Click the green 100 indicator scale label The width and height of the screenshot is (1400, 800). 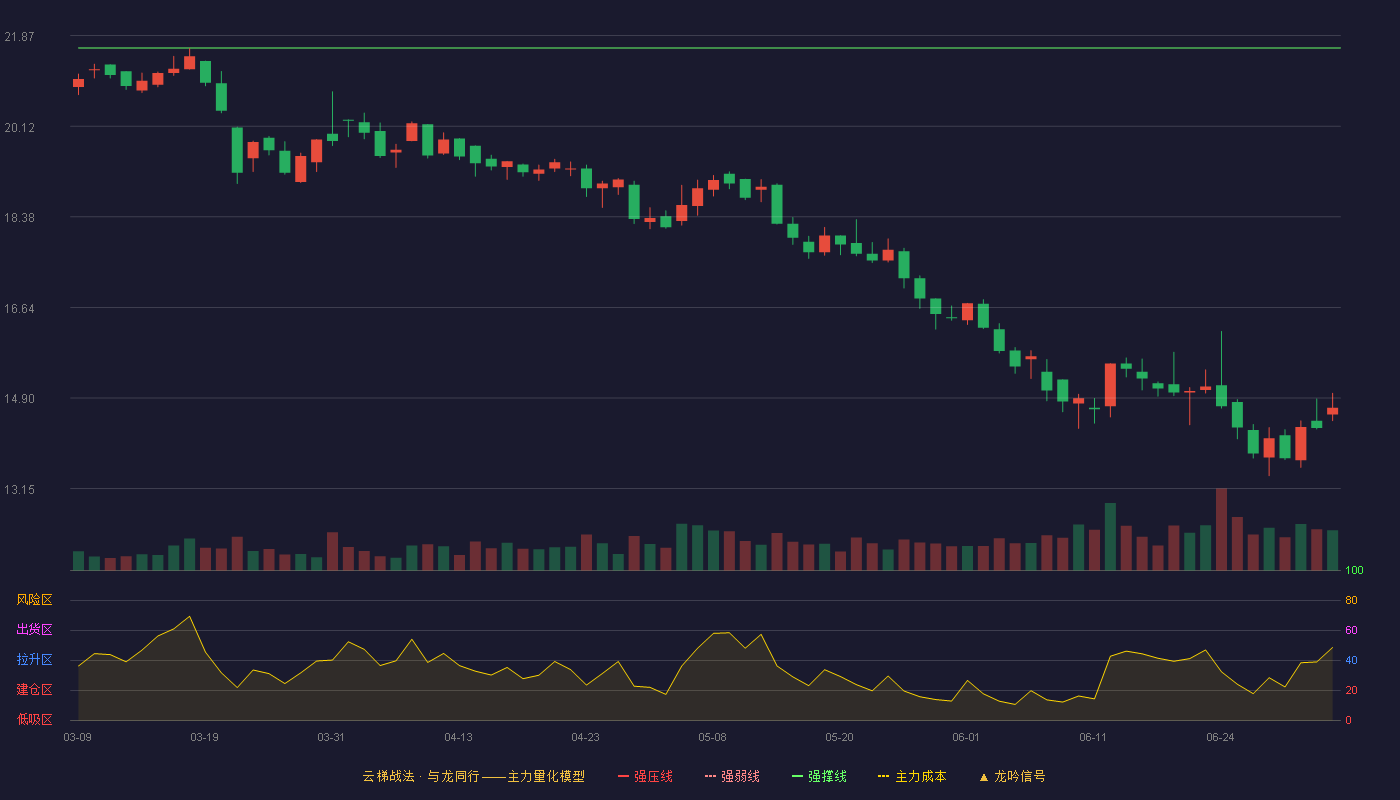(x=1355, y=571)
